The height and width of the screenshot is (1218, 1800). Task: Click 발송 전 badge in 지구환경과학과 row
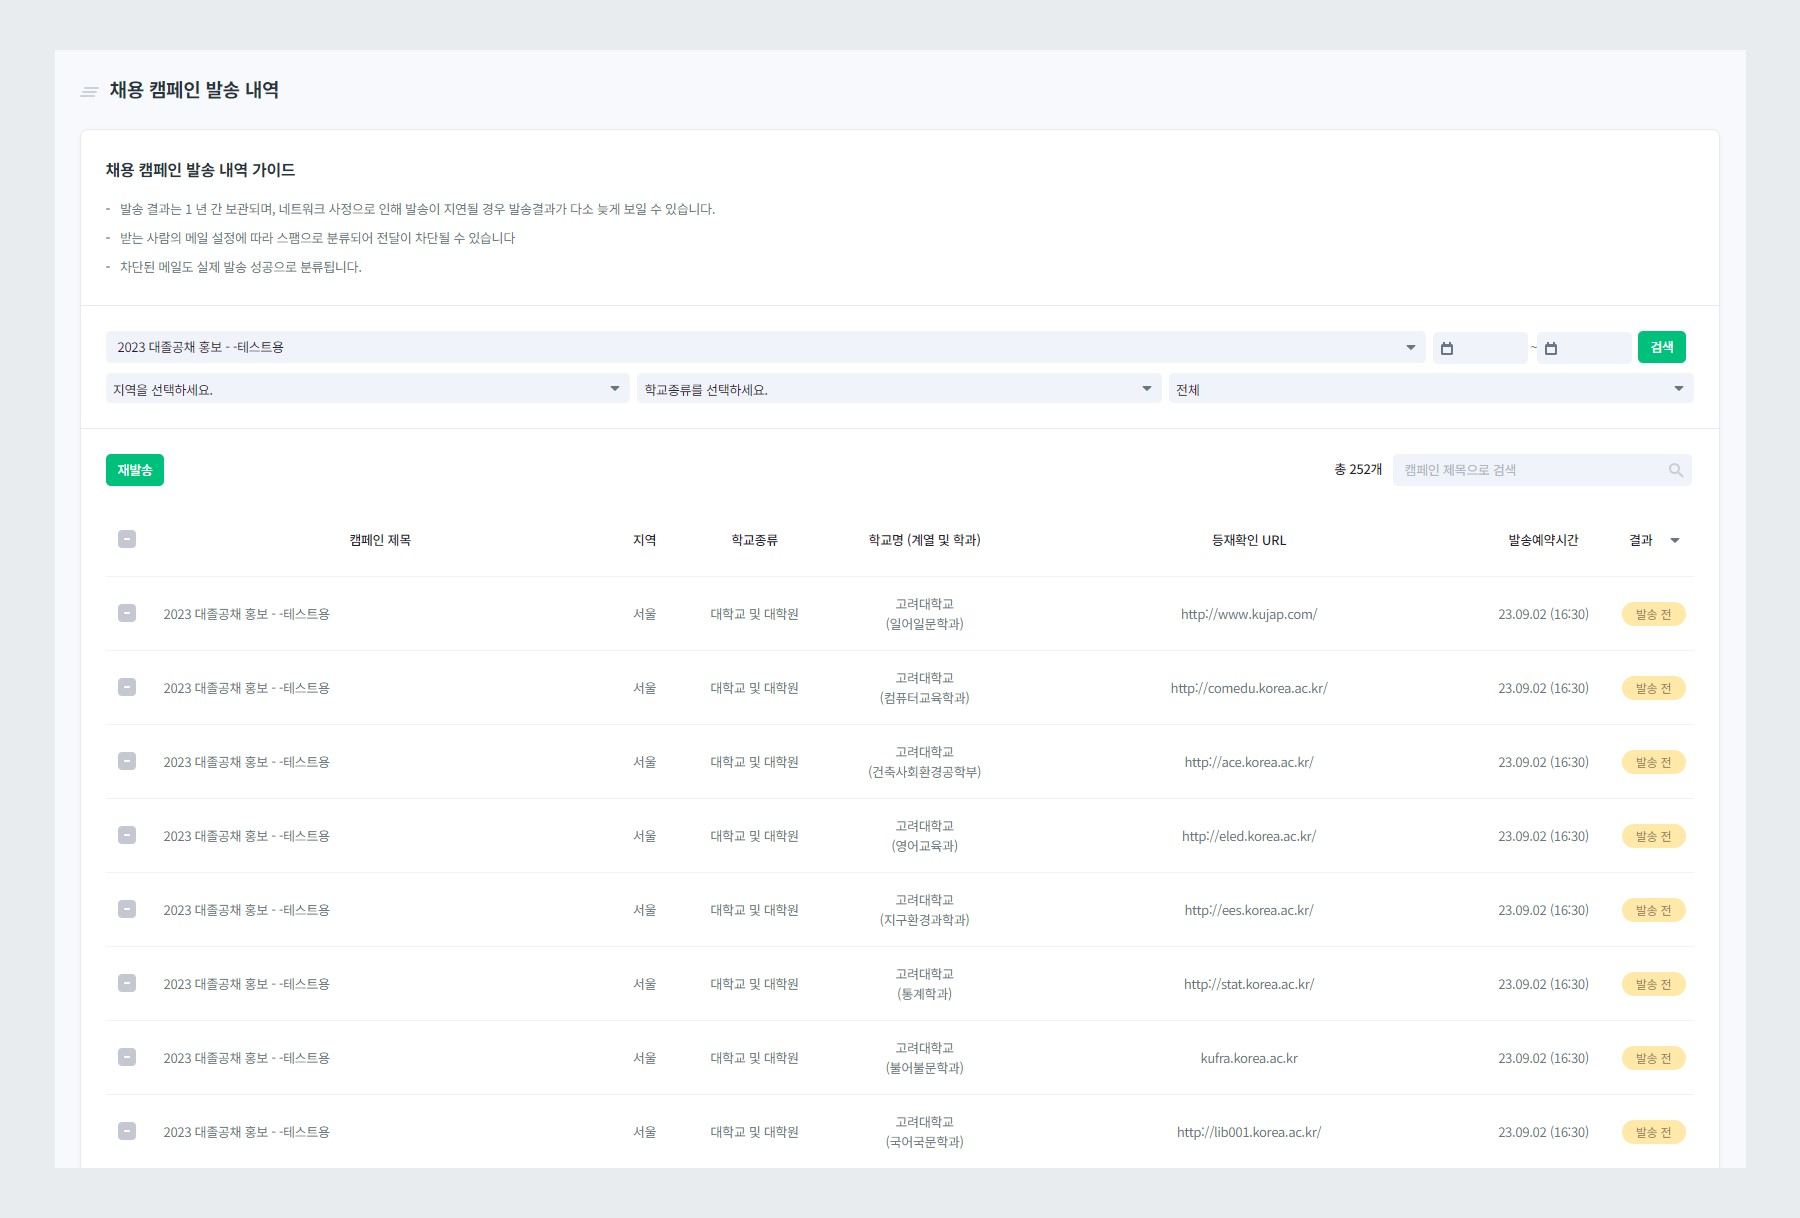tap(1654, 910)
